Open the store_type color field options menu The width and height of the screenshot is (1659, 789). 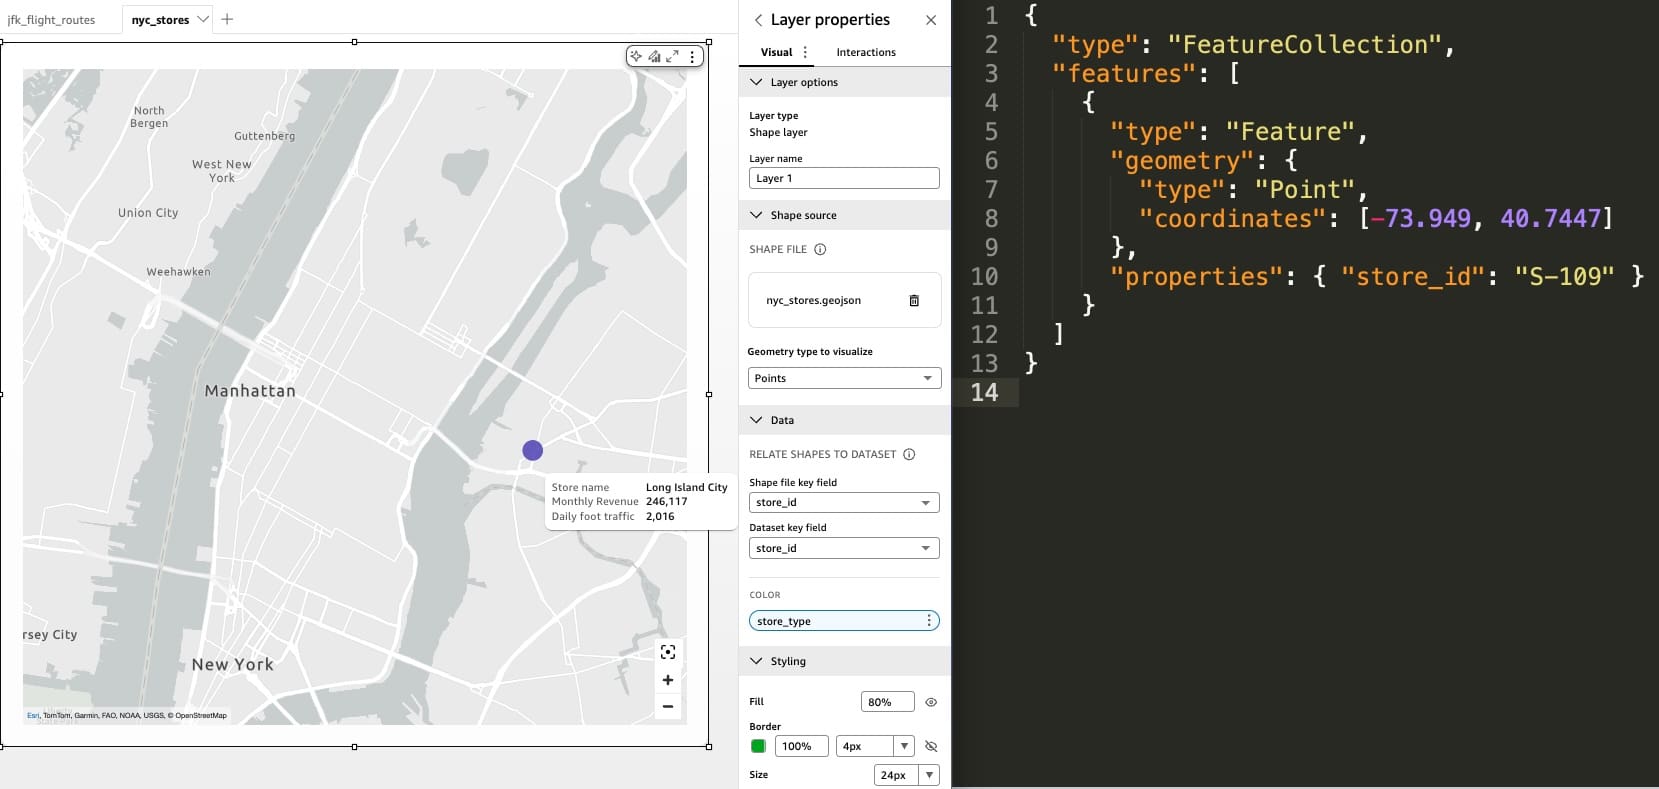pyautogui.click(x=929, y=621)
